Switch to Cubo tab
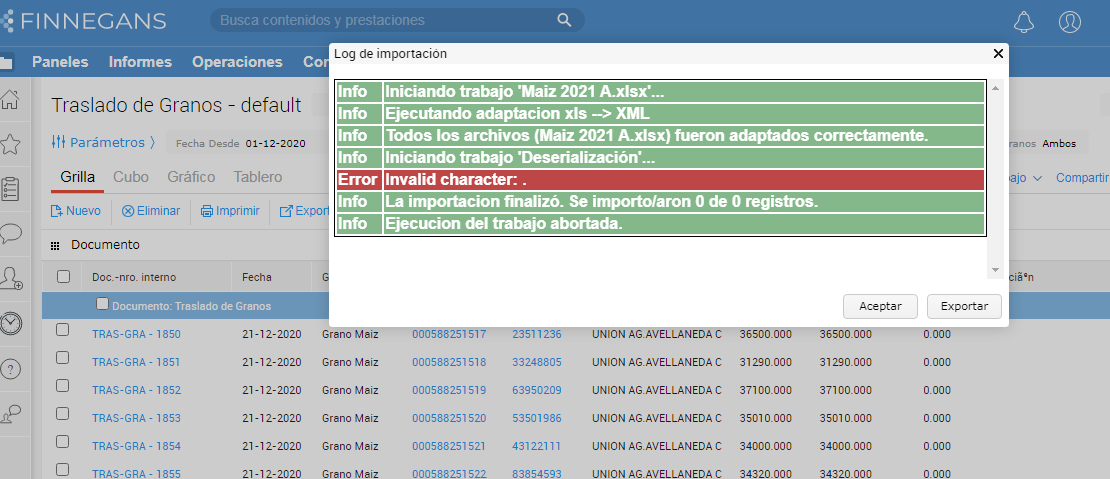This screenshot has width=1110, height=479. [x=131, y=177]
